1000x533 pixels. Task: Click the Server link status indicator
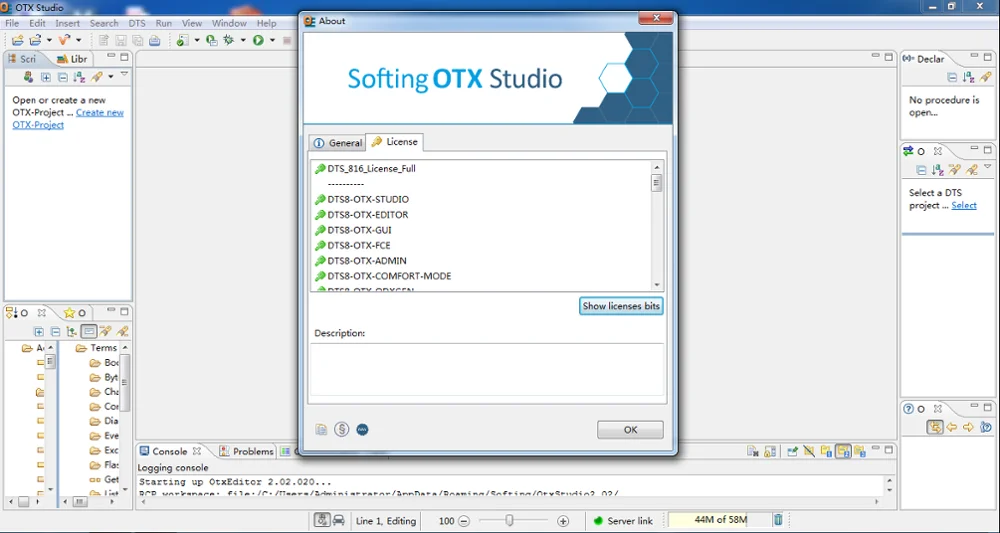click(623, 521)
